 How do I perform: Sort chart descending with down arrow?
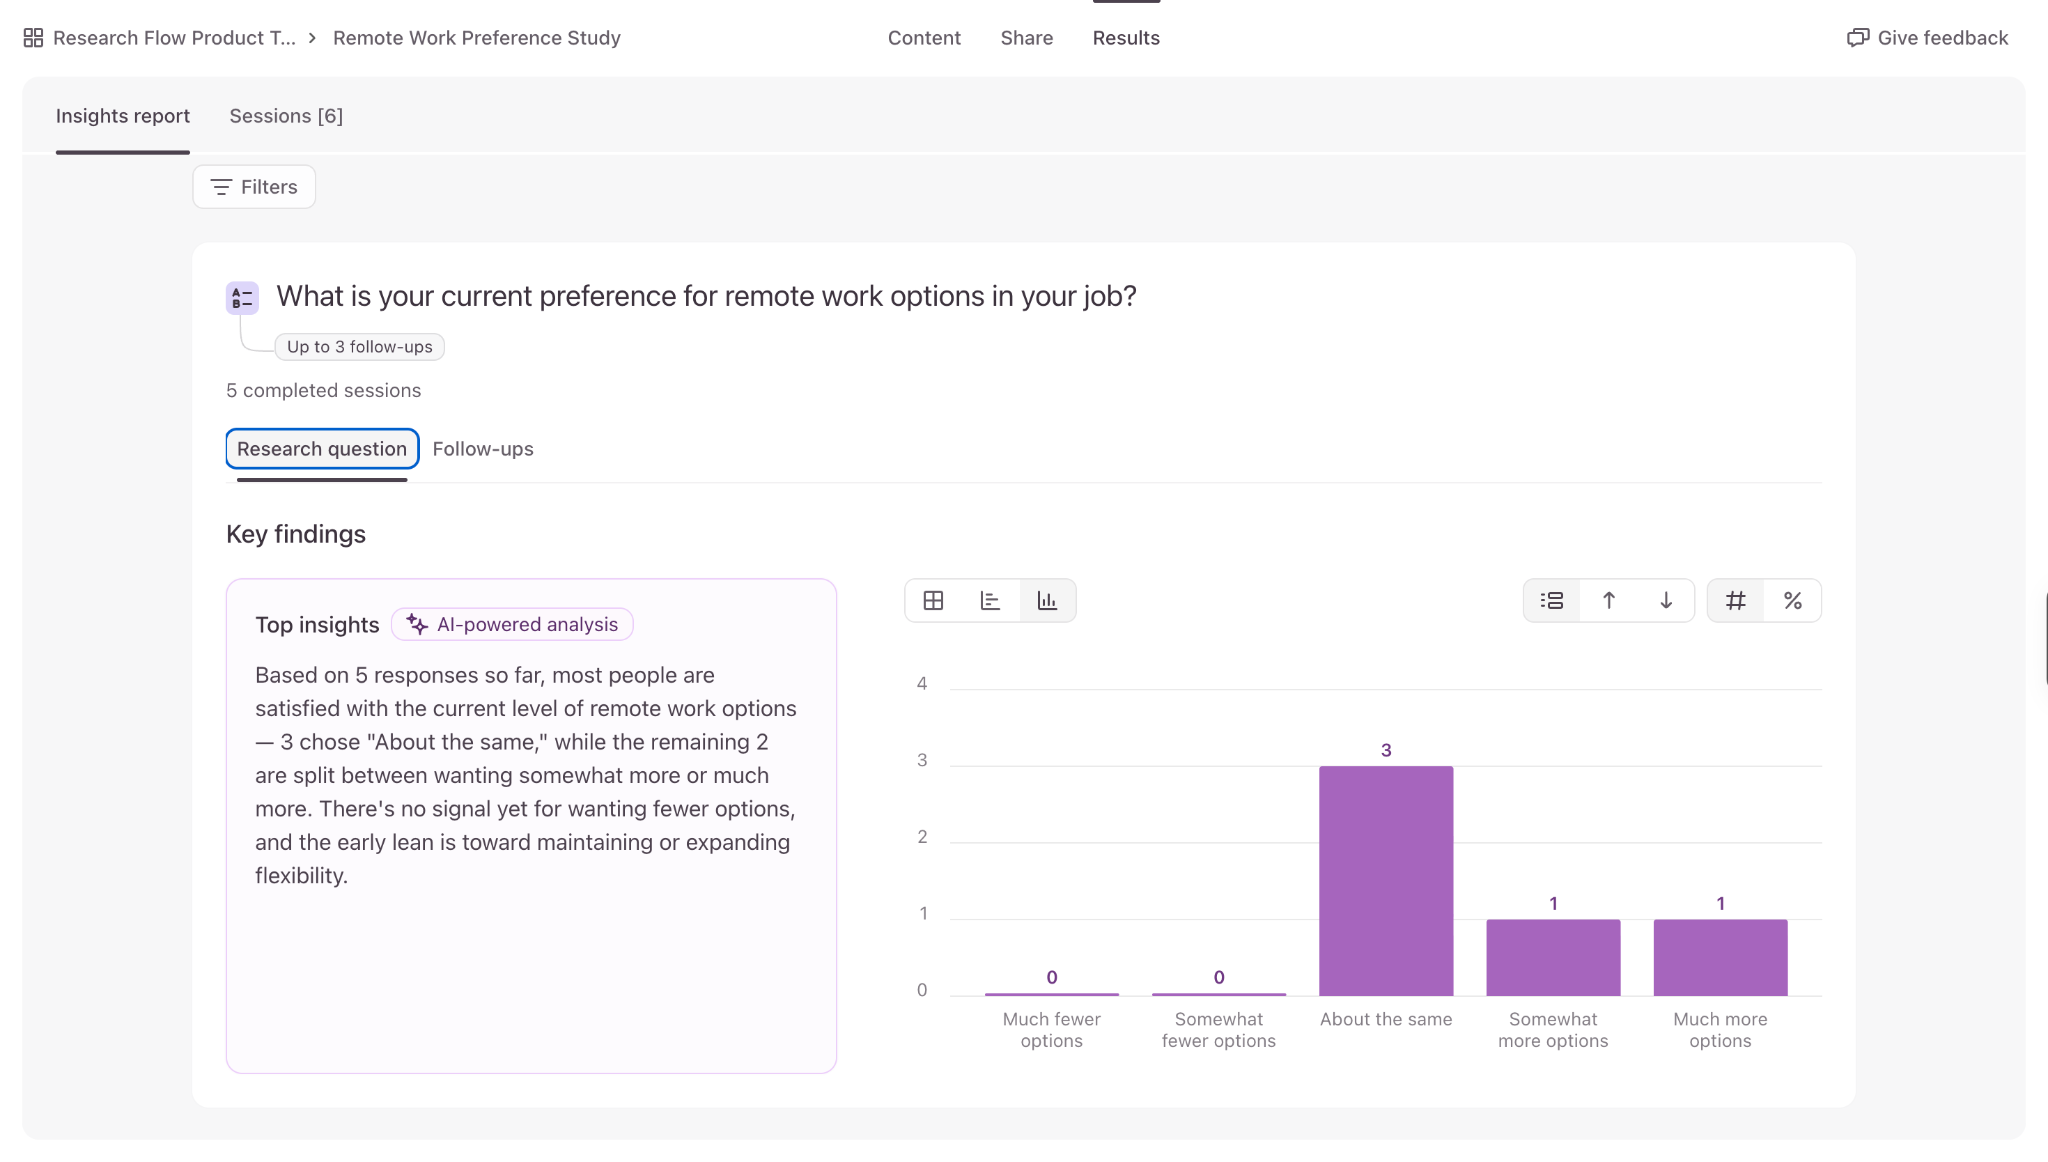pyautogui.click(x=1666, y=601)
